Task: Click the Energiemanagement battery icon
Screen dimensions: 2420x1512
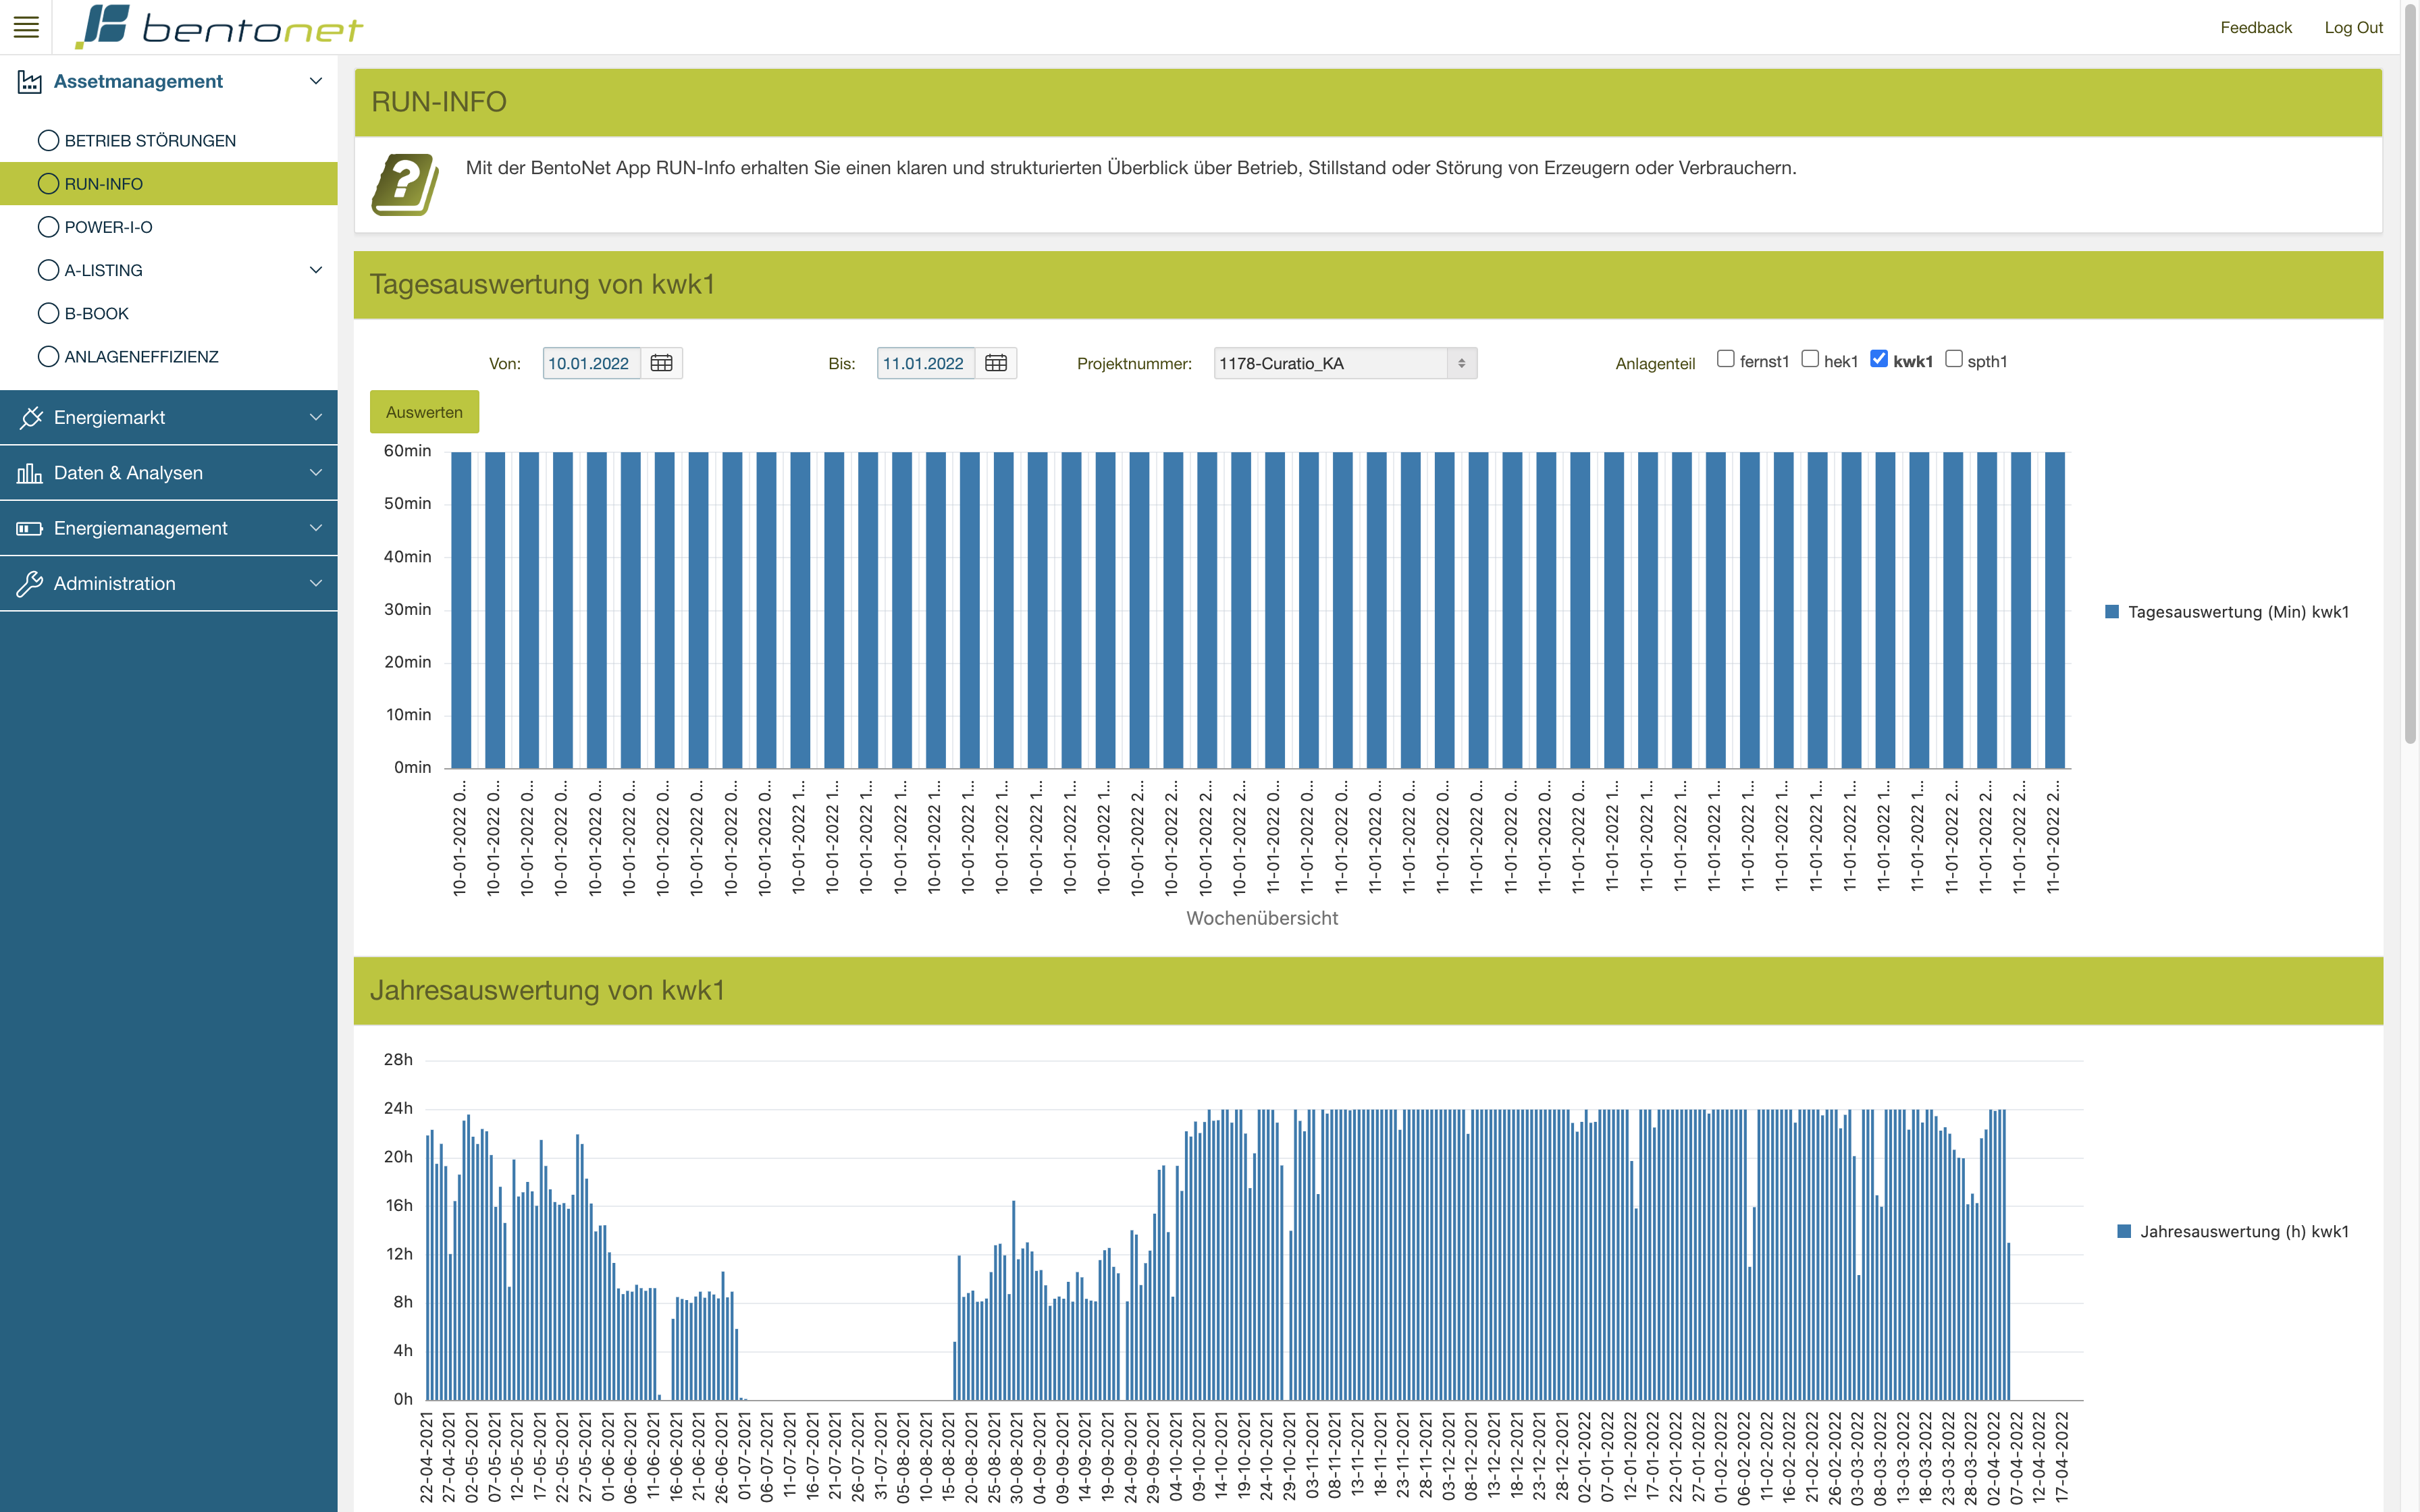Action: tap(29, 528)
